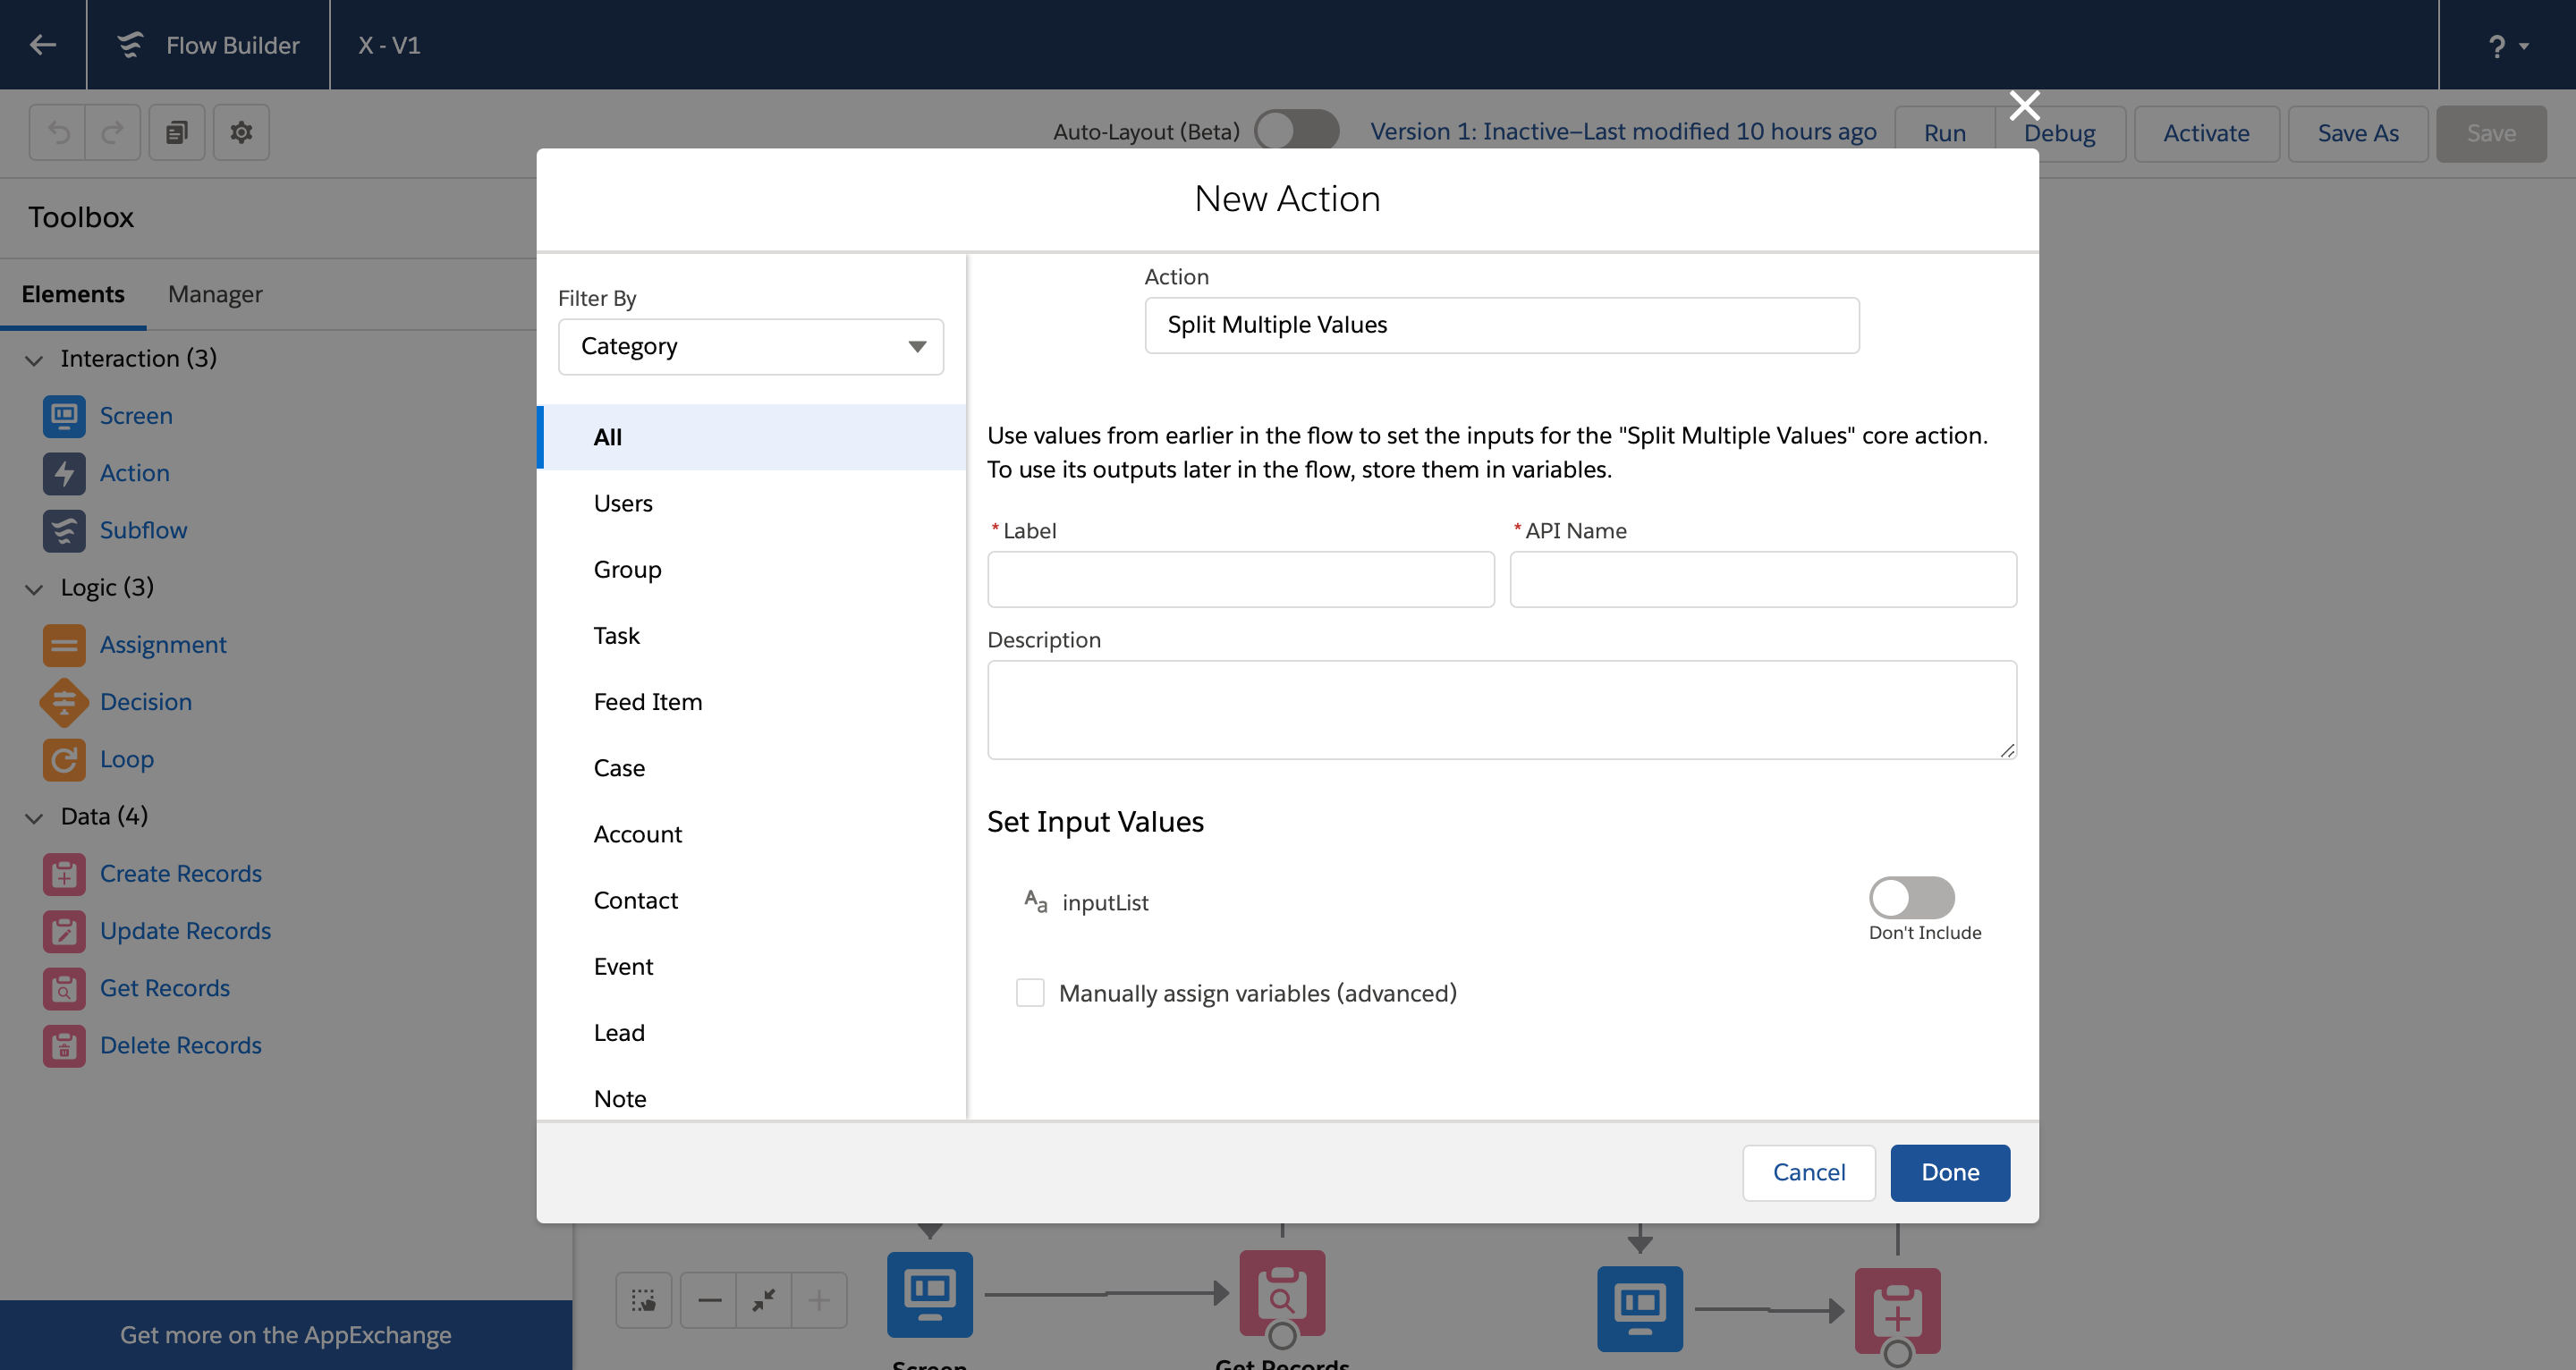Collapse the Logic (3) section

point(34,589)
